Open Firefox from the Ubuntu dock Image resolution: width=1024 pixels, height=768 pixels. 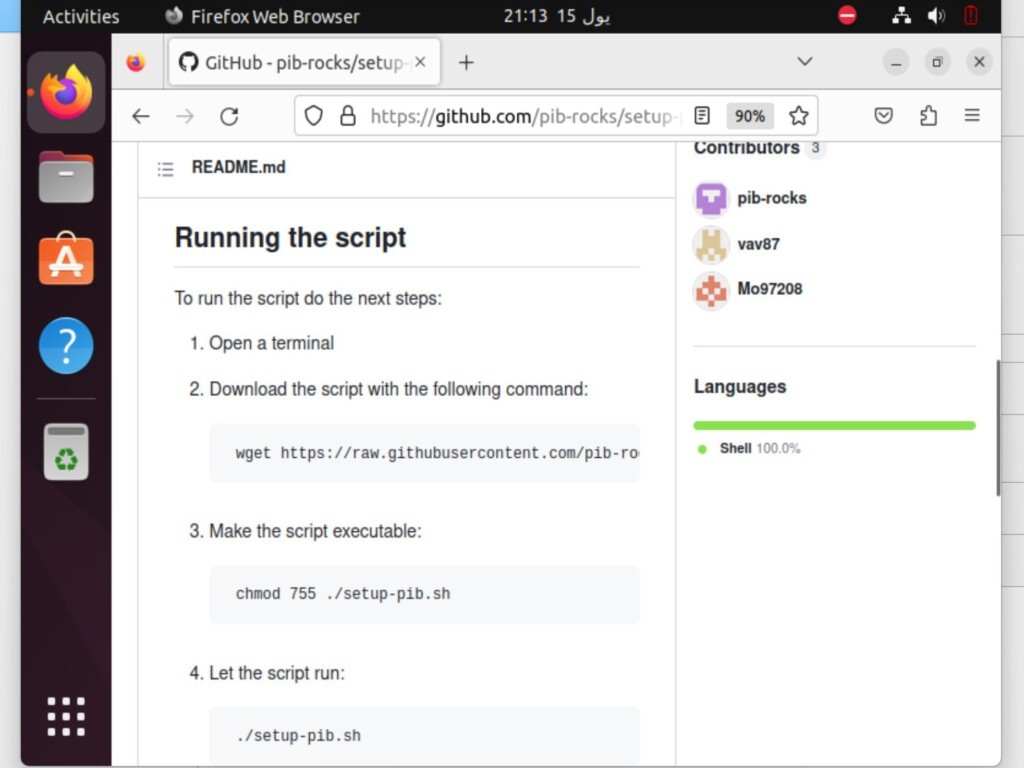pyautogui.click(x=66, y=93)
